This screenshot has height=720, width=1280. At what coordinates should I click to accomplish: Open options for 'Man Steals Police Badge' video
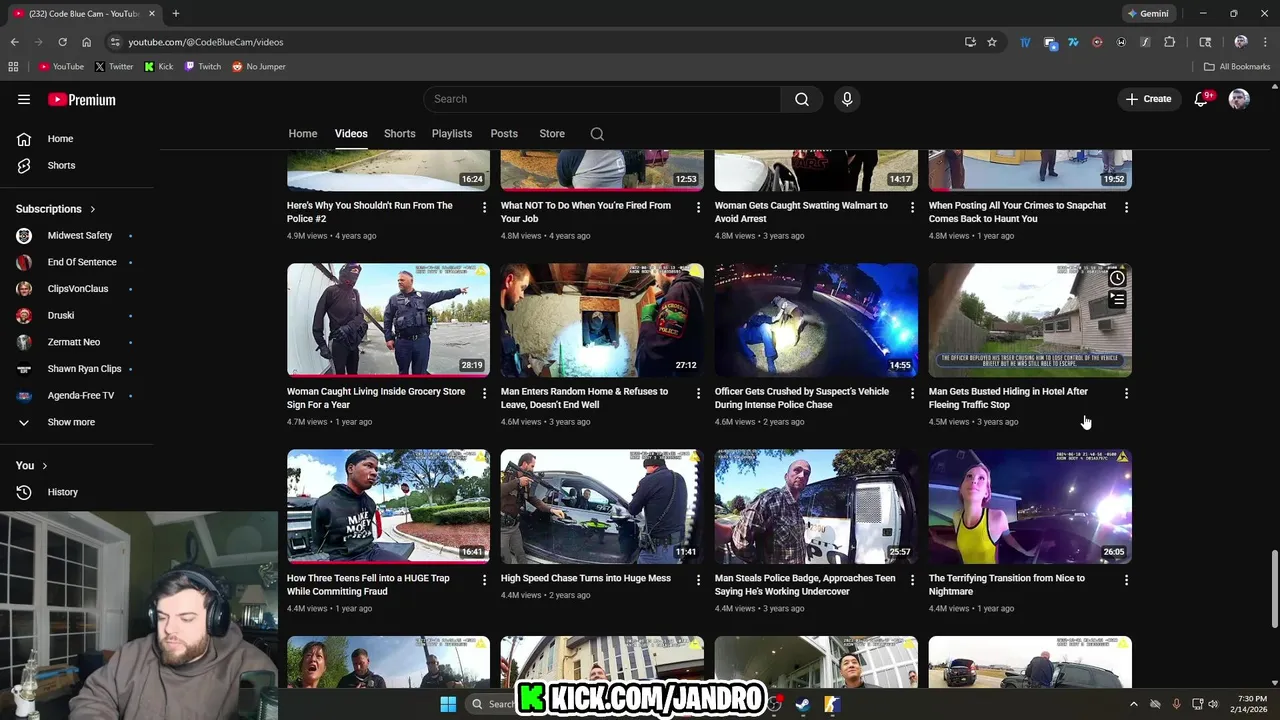pos(912,580)
